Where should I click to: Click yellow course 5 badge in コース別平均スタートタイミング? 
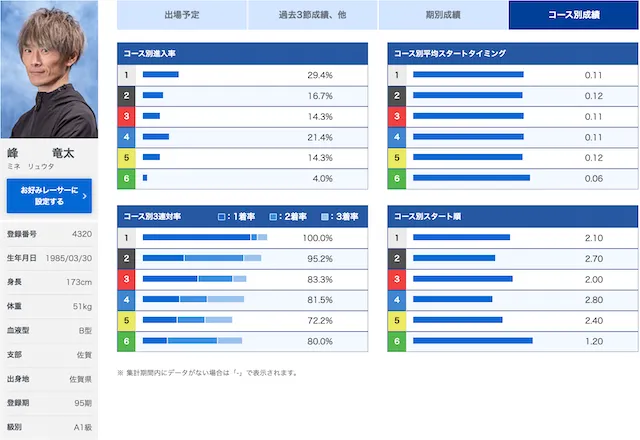coord(397,158)
